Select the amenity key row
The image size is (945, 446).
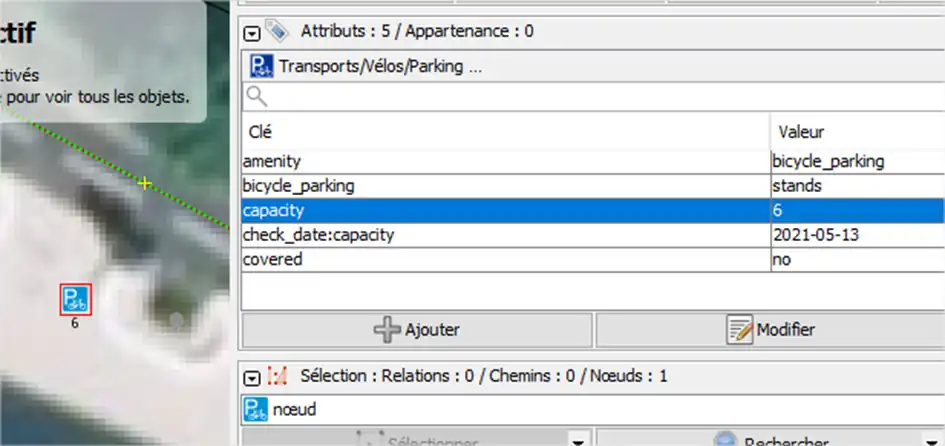pyautogui.click(x=505, y=160)
